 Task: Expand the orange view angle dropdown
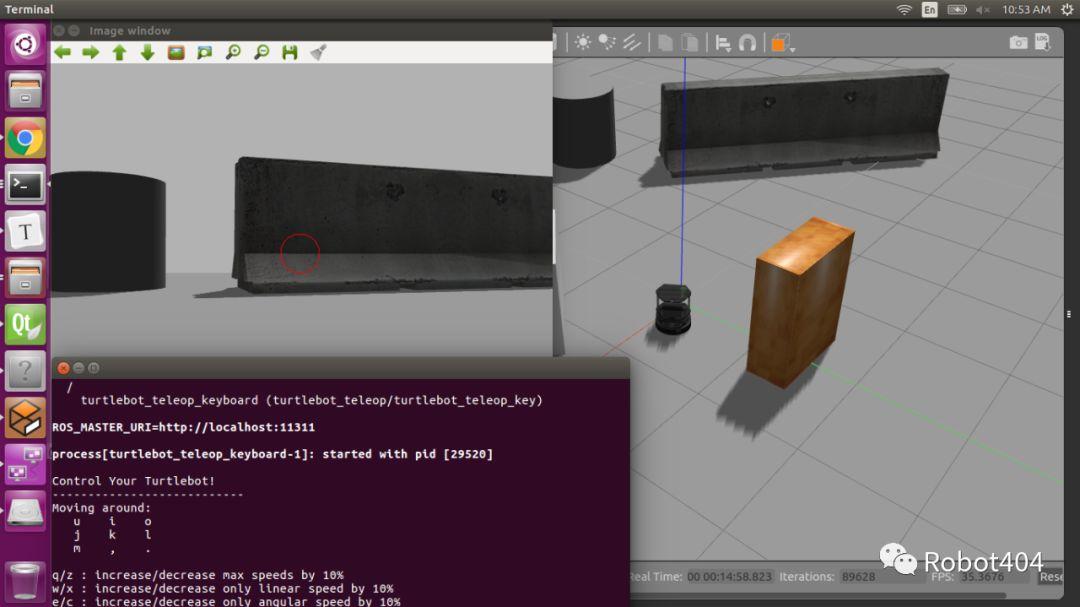792,47
